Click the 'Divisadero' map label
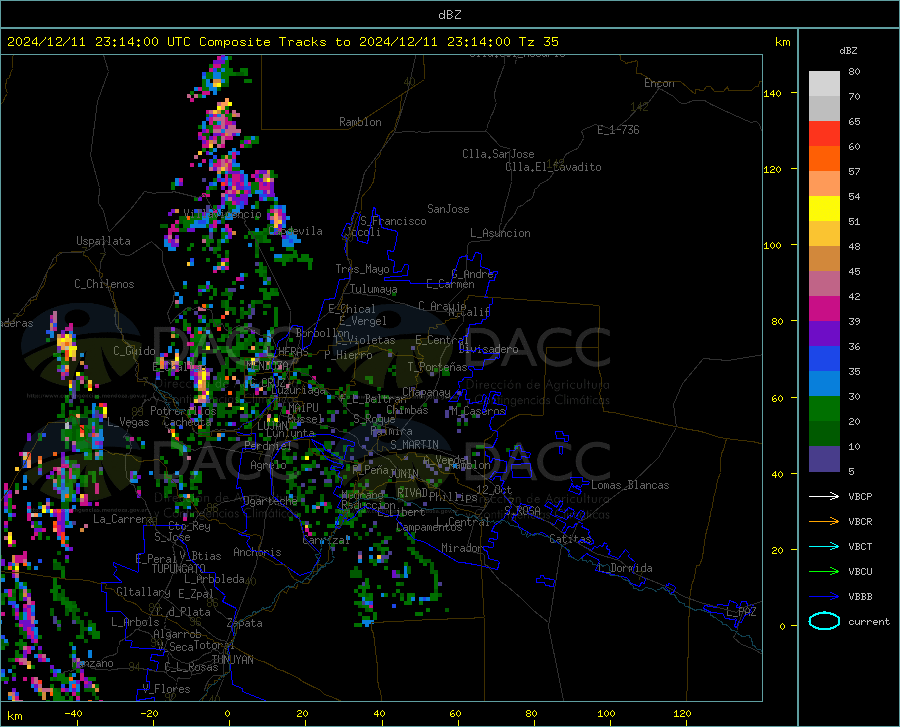The width and height of the screenshot is (900, 727). (488, 349)
